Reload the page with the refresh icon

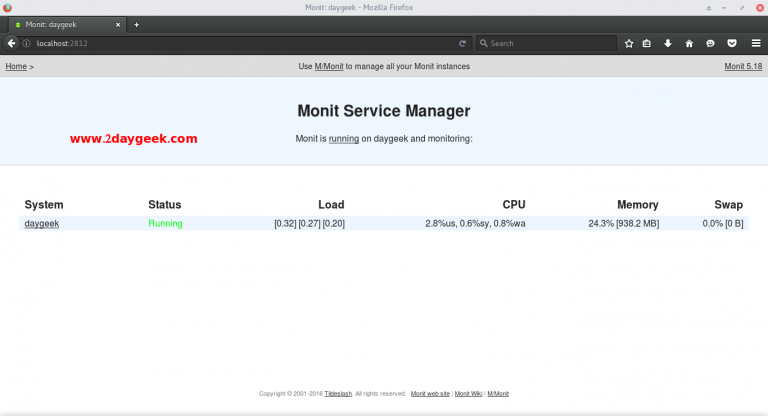point(463,43)
